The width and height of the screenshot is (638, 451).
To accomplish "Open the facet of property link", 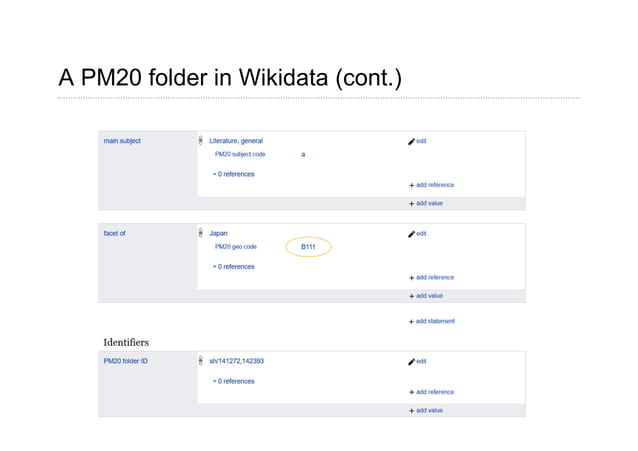I will (114, 233).
